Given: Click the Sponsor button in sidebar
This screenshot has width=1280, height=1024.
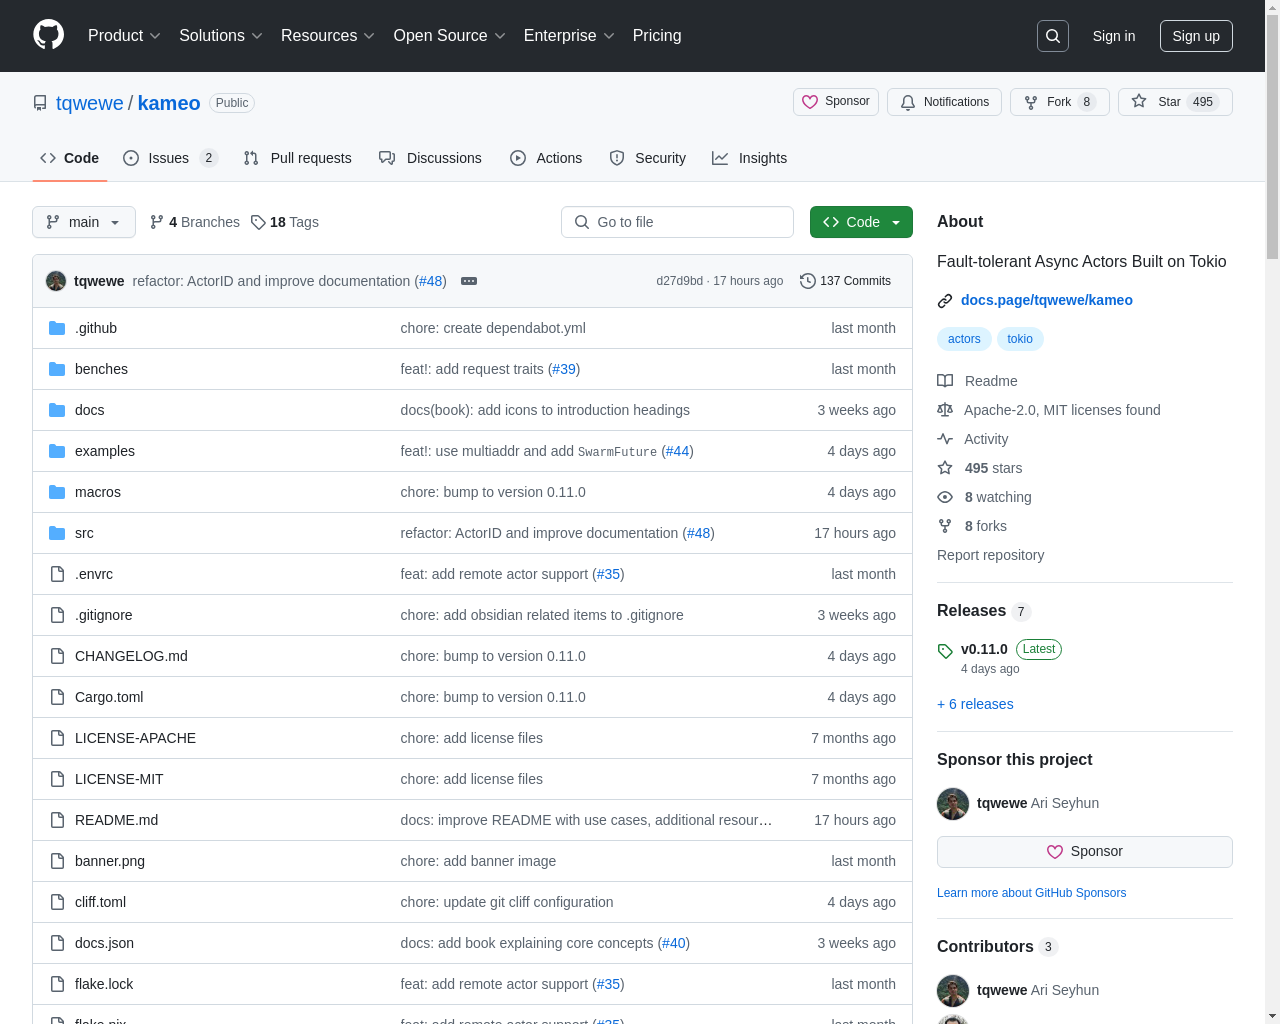Looking at the screenshot, I should [1085, 852].
